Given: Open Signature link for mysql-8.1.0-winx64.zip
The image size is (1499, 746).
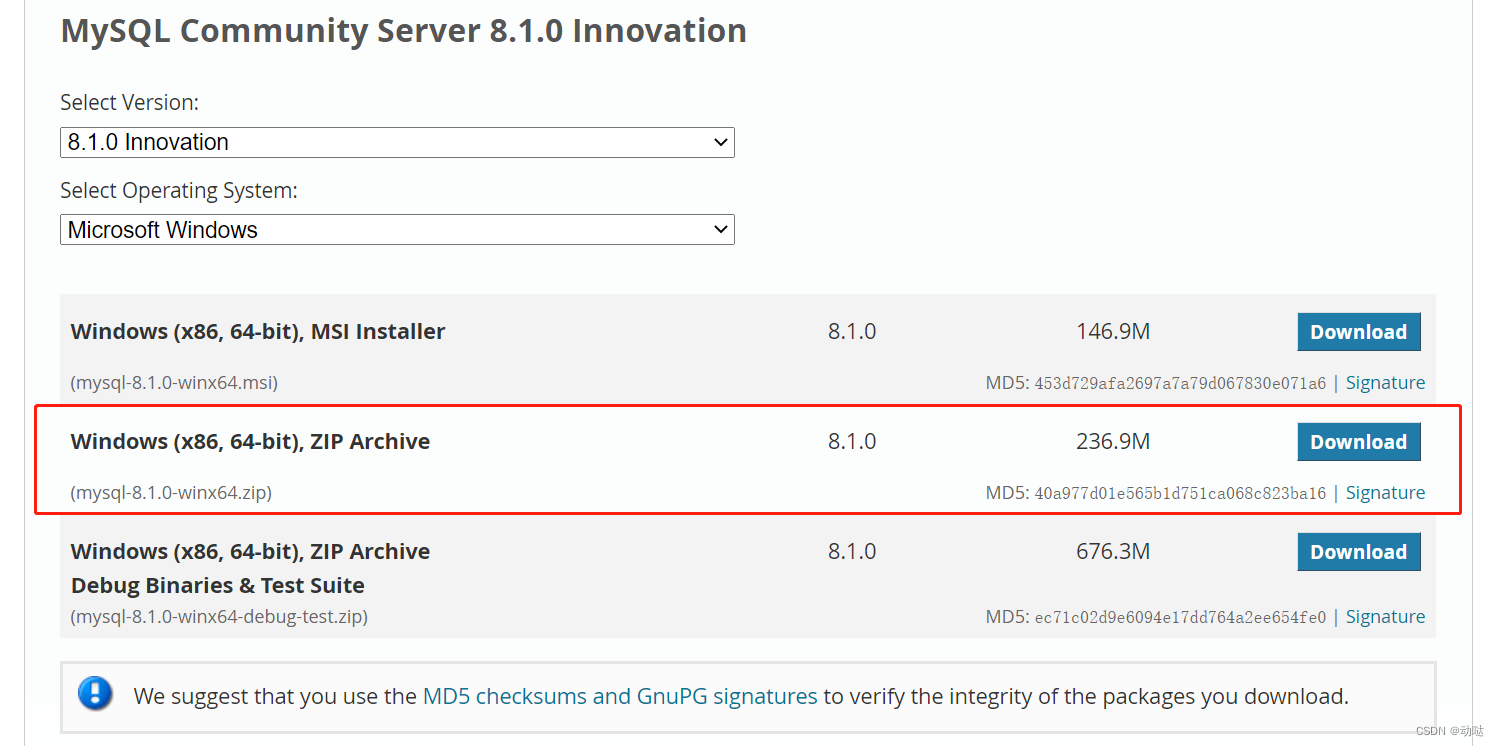Looking at the screenshot, I should 1385,493.
